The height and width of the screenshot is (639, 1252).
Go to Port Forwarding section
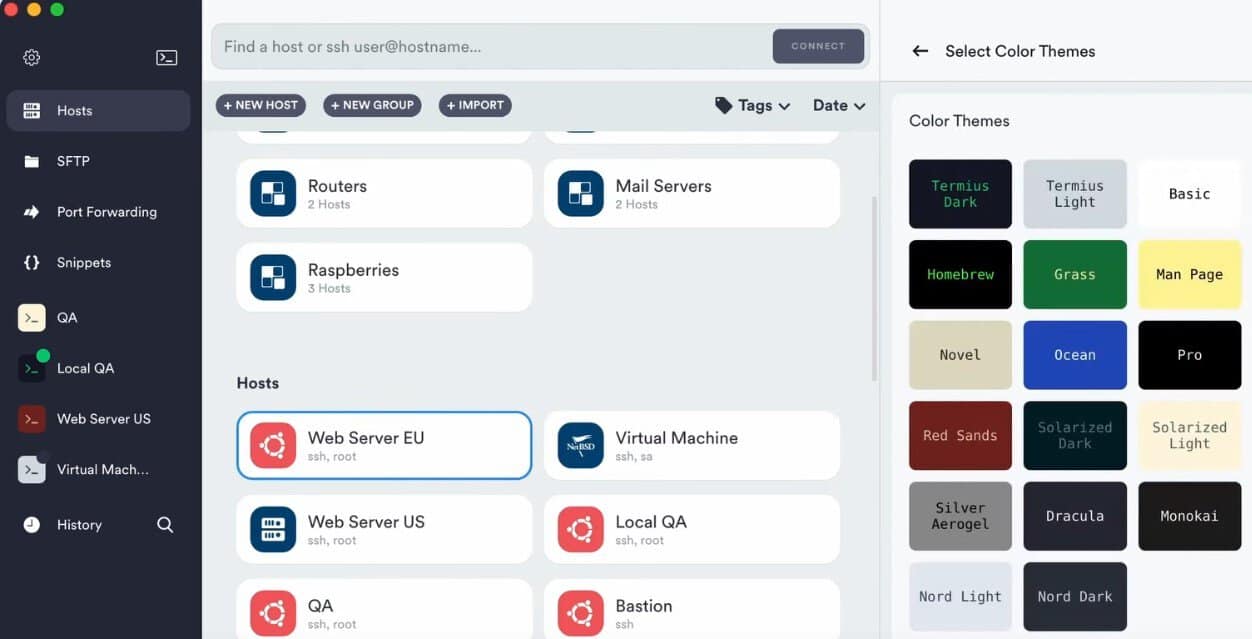[106, 212]
